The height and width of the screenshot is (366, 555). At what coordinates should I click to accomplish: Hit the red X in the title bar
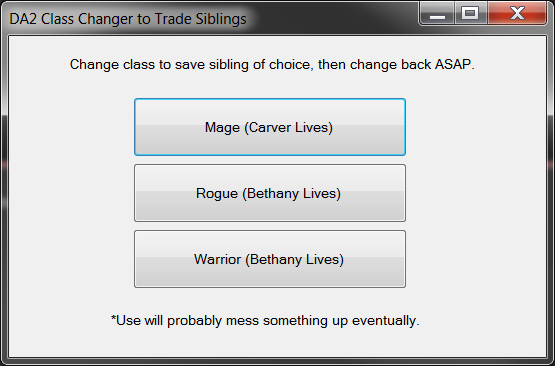click(517, 13)
